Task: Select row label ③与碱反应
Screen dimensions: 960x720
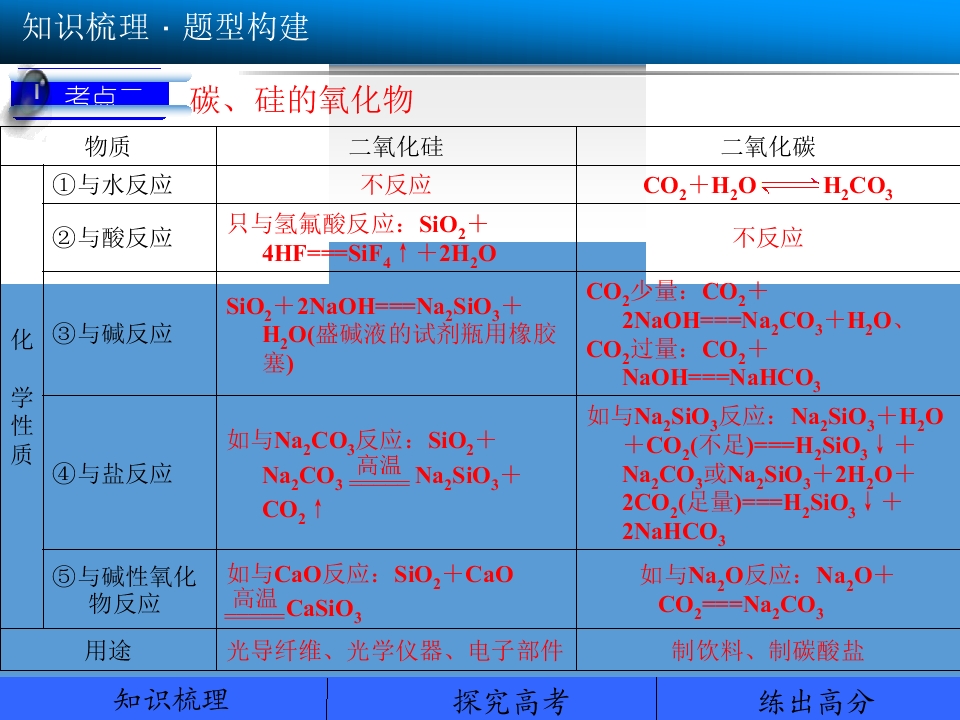Action: pyautogui.click(x=112, y=333)
